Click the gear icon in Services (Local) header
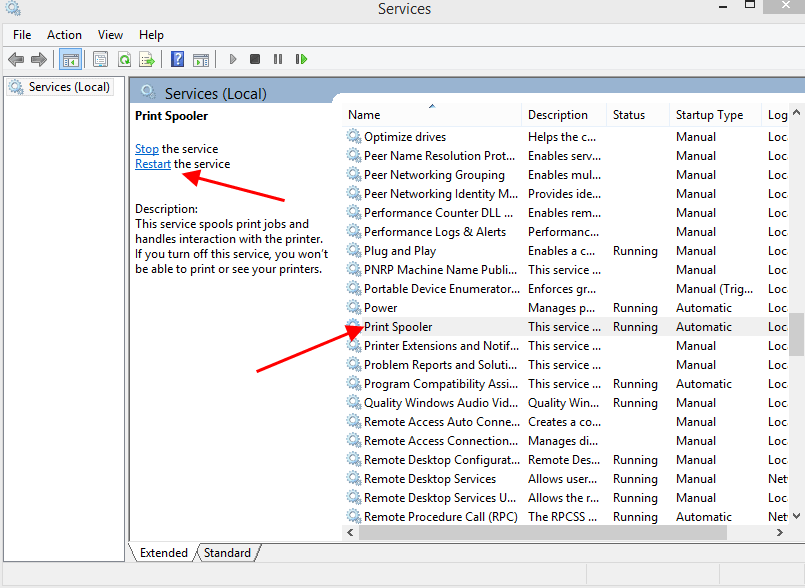Viewport: 805px width, 588px height. [149, 92]
